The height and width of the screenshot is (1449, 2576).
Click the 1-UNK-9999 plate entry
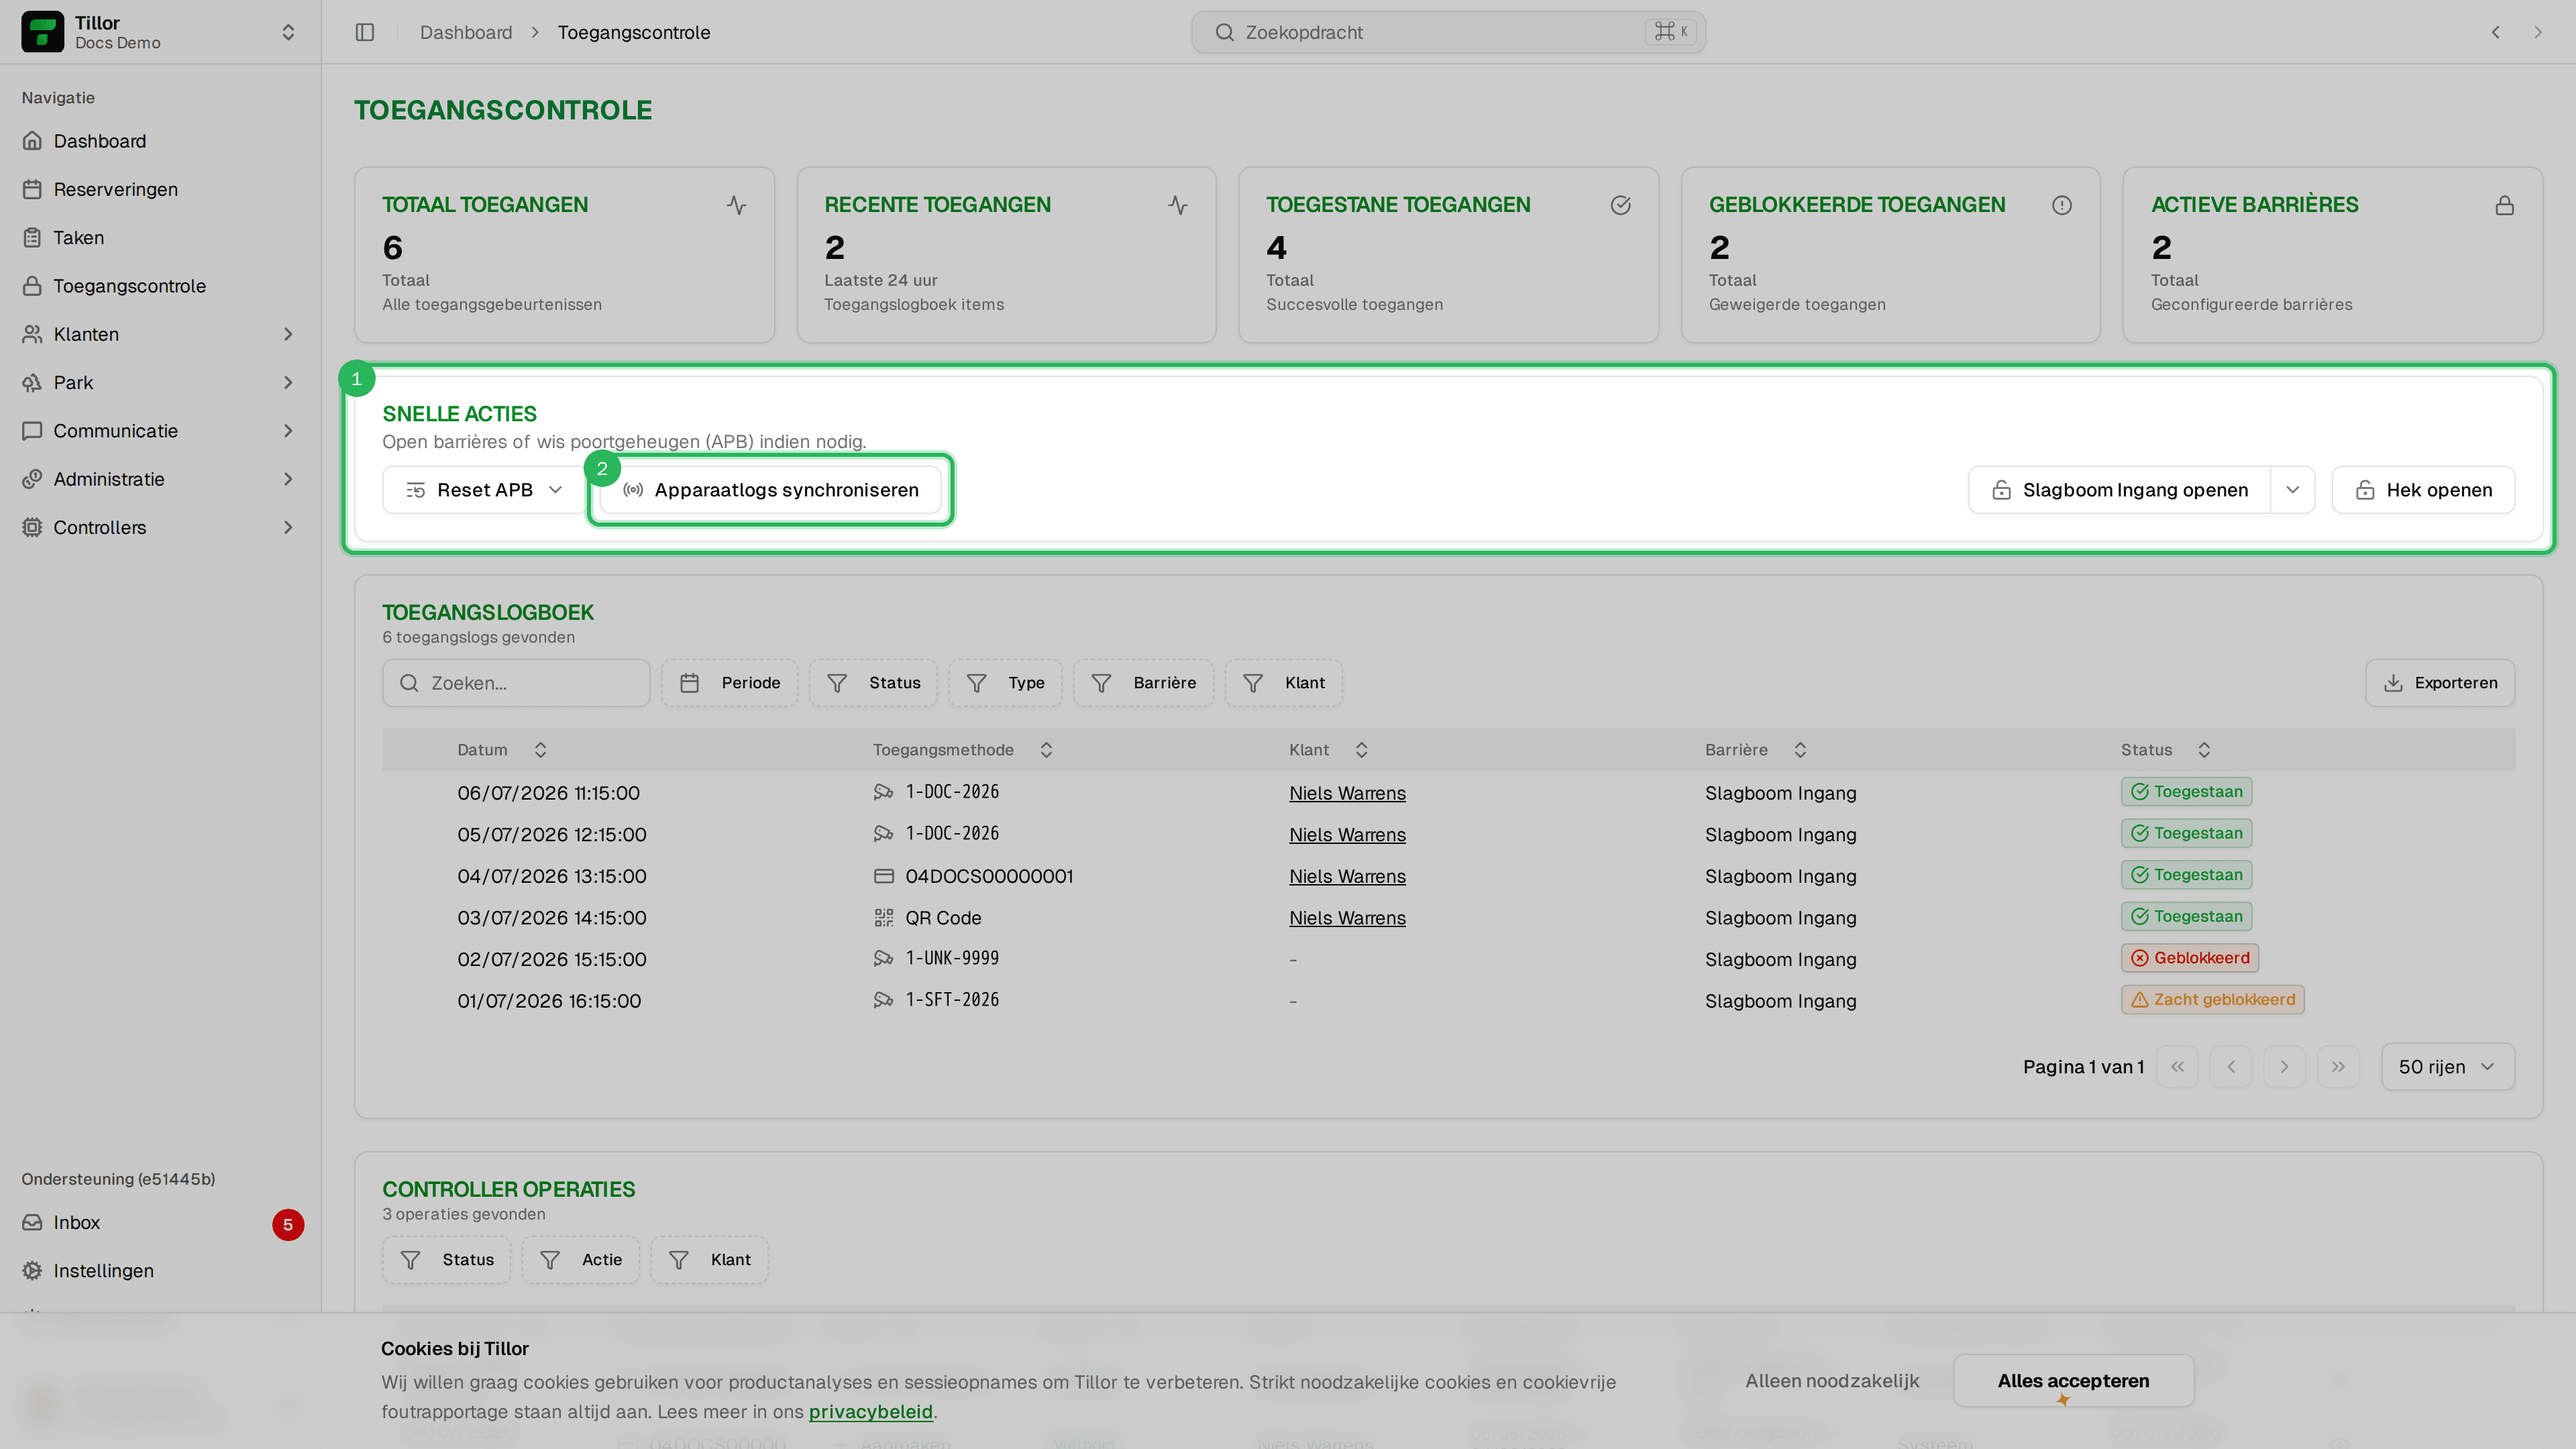(952, 958)
